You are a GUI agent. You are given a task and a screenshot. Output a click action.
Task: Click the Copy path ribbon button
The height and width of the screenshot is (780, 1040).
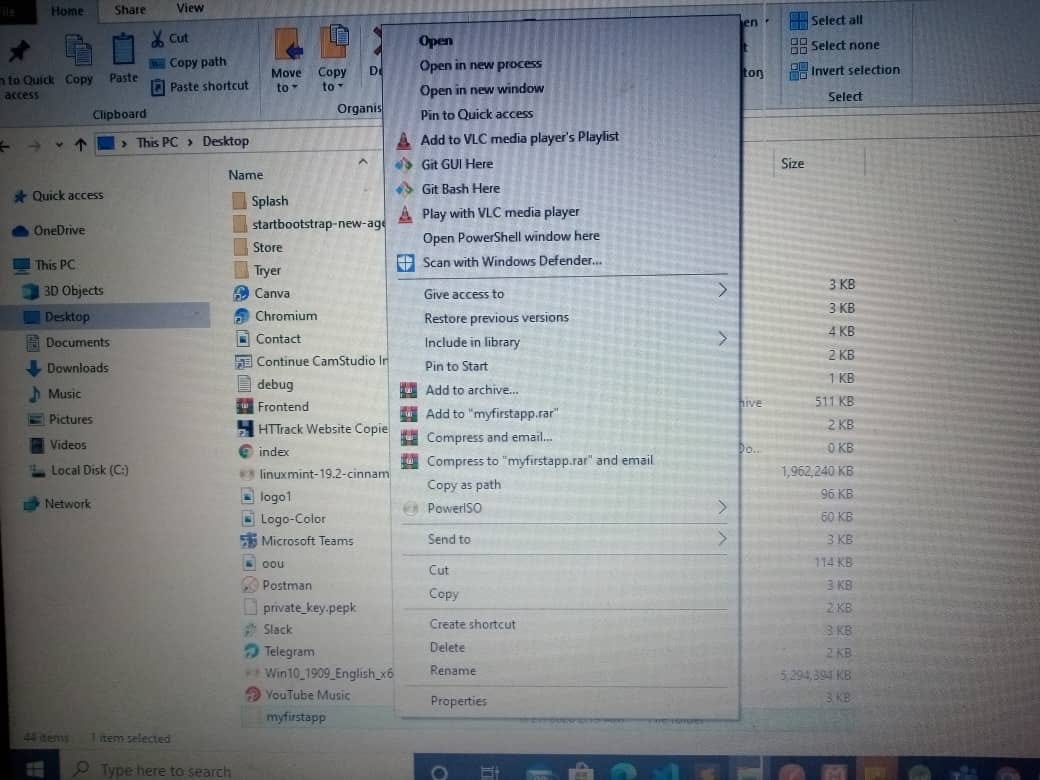click(x=188, y=62)
